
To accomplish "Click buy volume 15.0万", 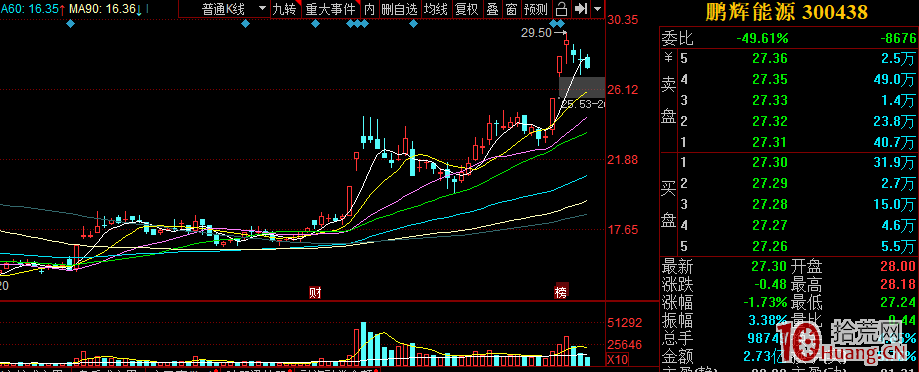I will [x=893, y=204].
